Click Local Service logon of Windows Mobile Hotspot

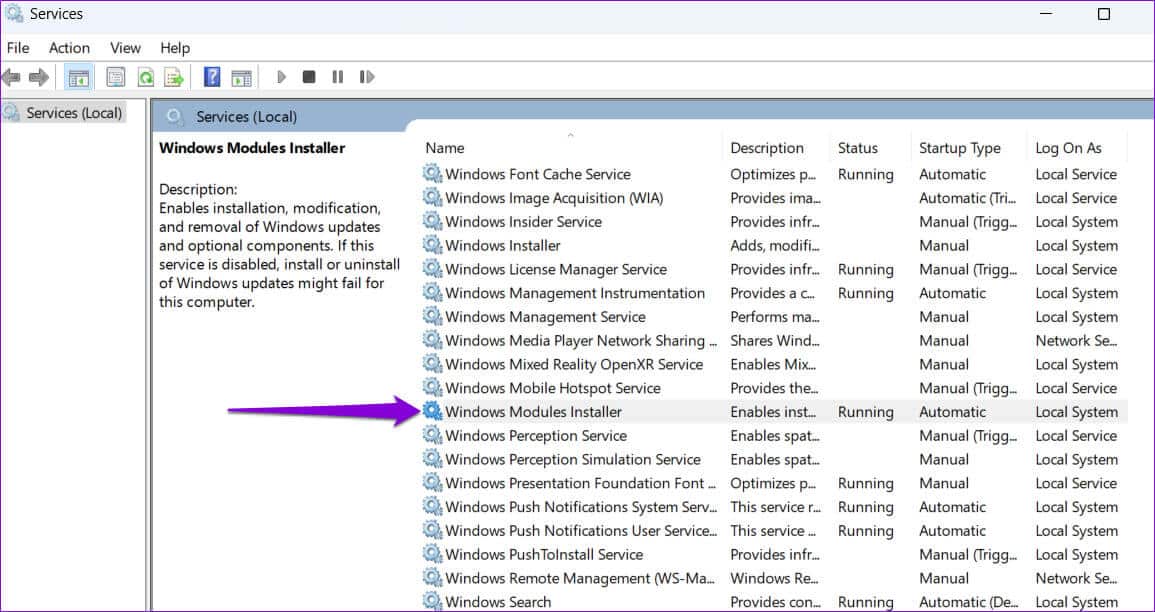pyautogui.click(x=1076, y=388)
